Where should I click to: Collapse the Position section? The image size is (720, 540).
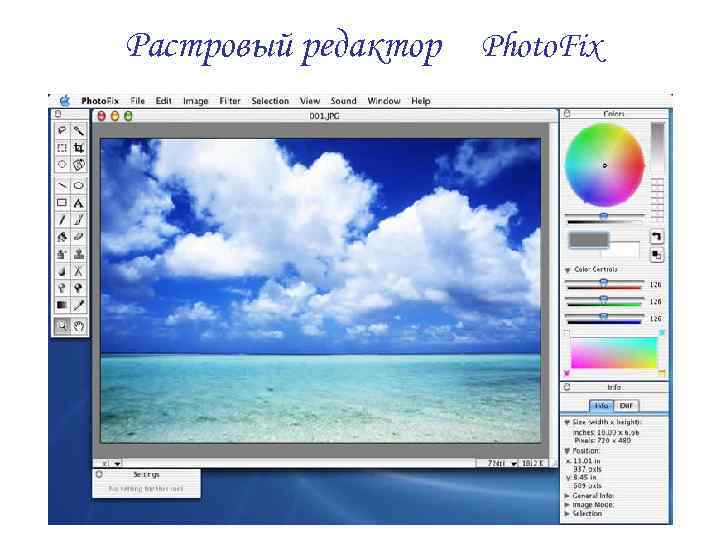pos(567,451)
